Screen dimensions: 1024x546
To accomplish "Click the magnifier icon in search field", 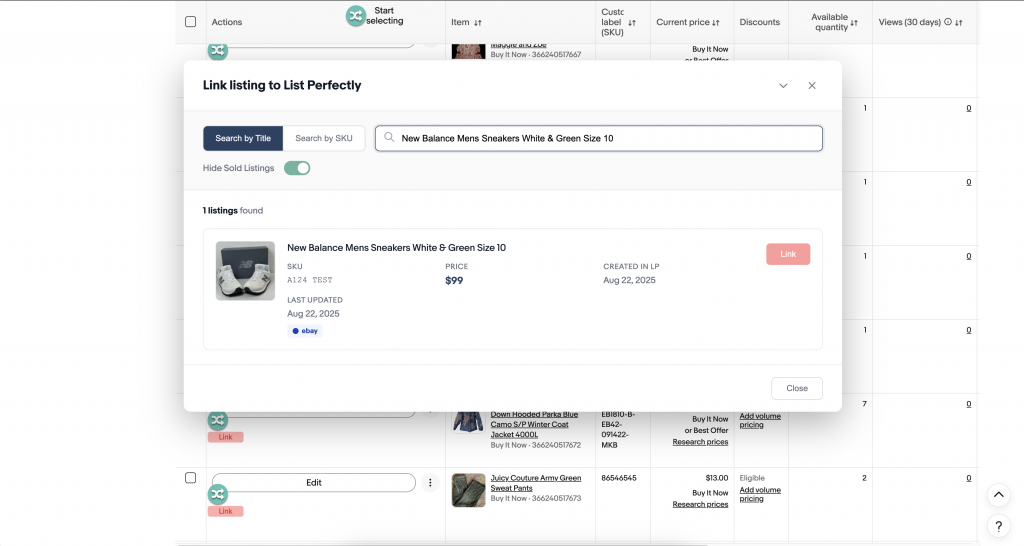I will [389, 138].
